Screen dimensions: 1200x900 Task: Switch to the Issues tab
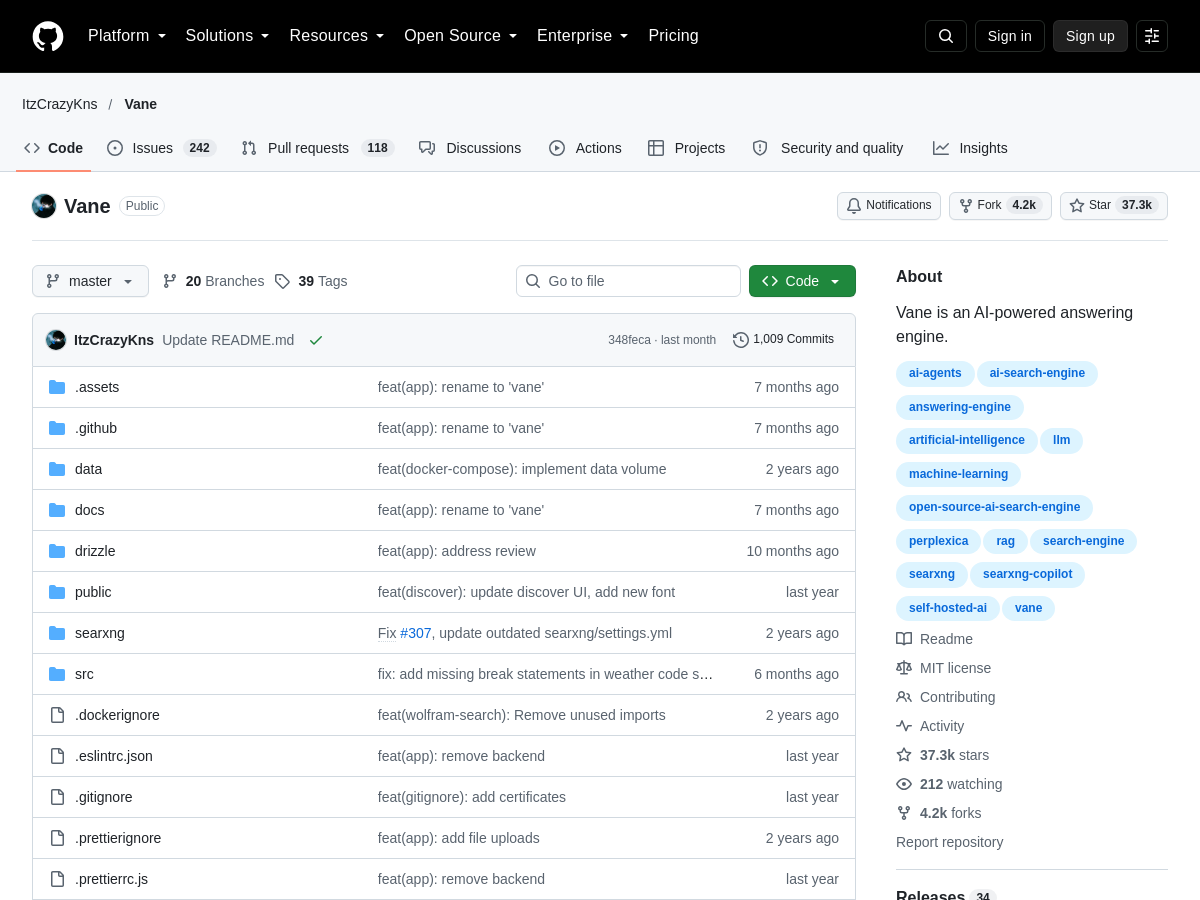click(162, 148)
